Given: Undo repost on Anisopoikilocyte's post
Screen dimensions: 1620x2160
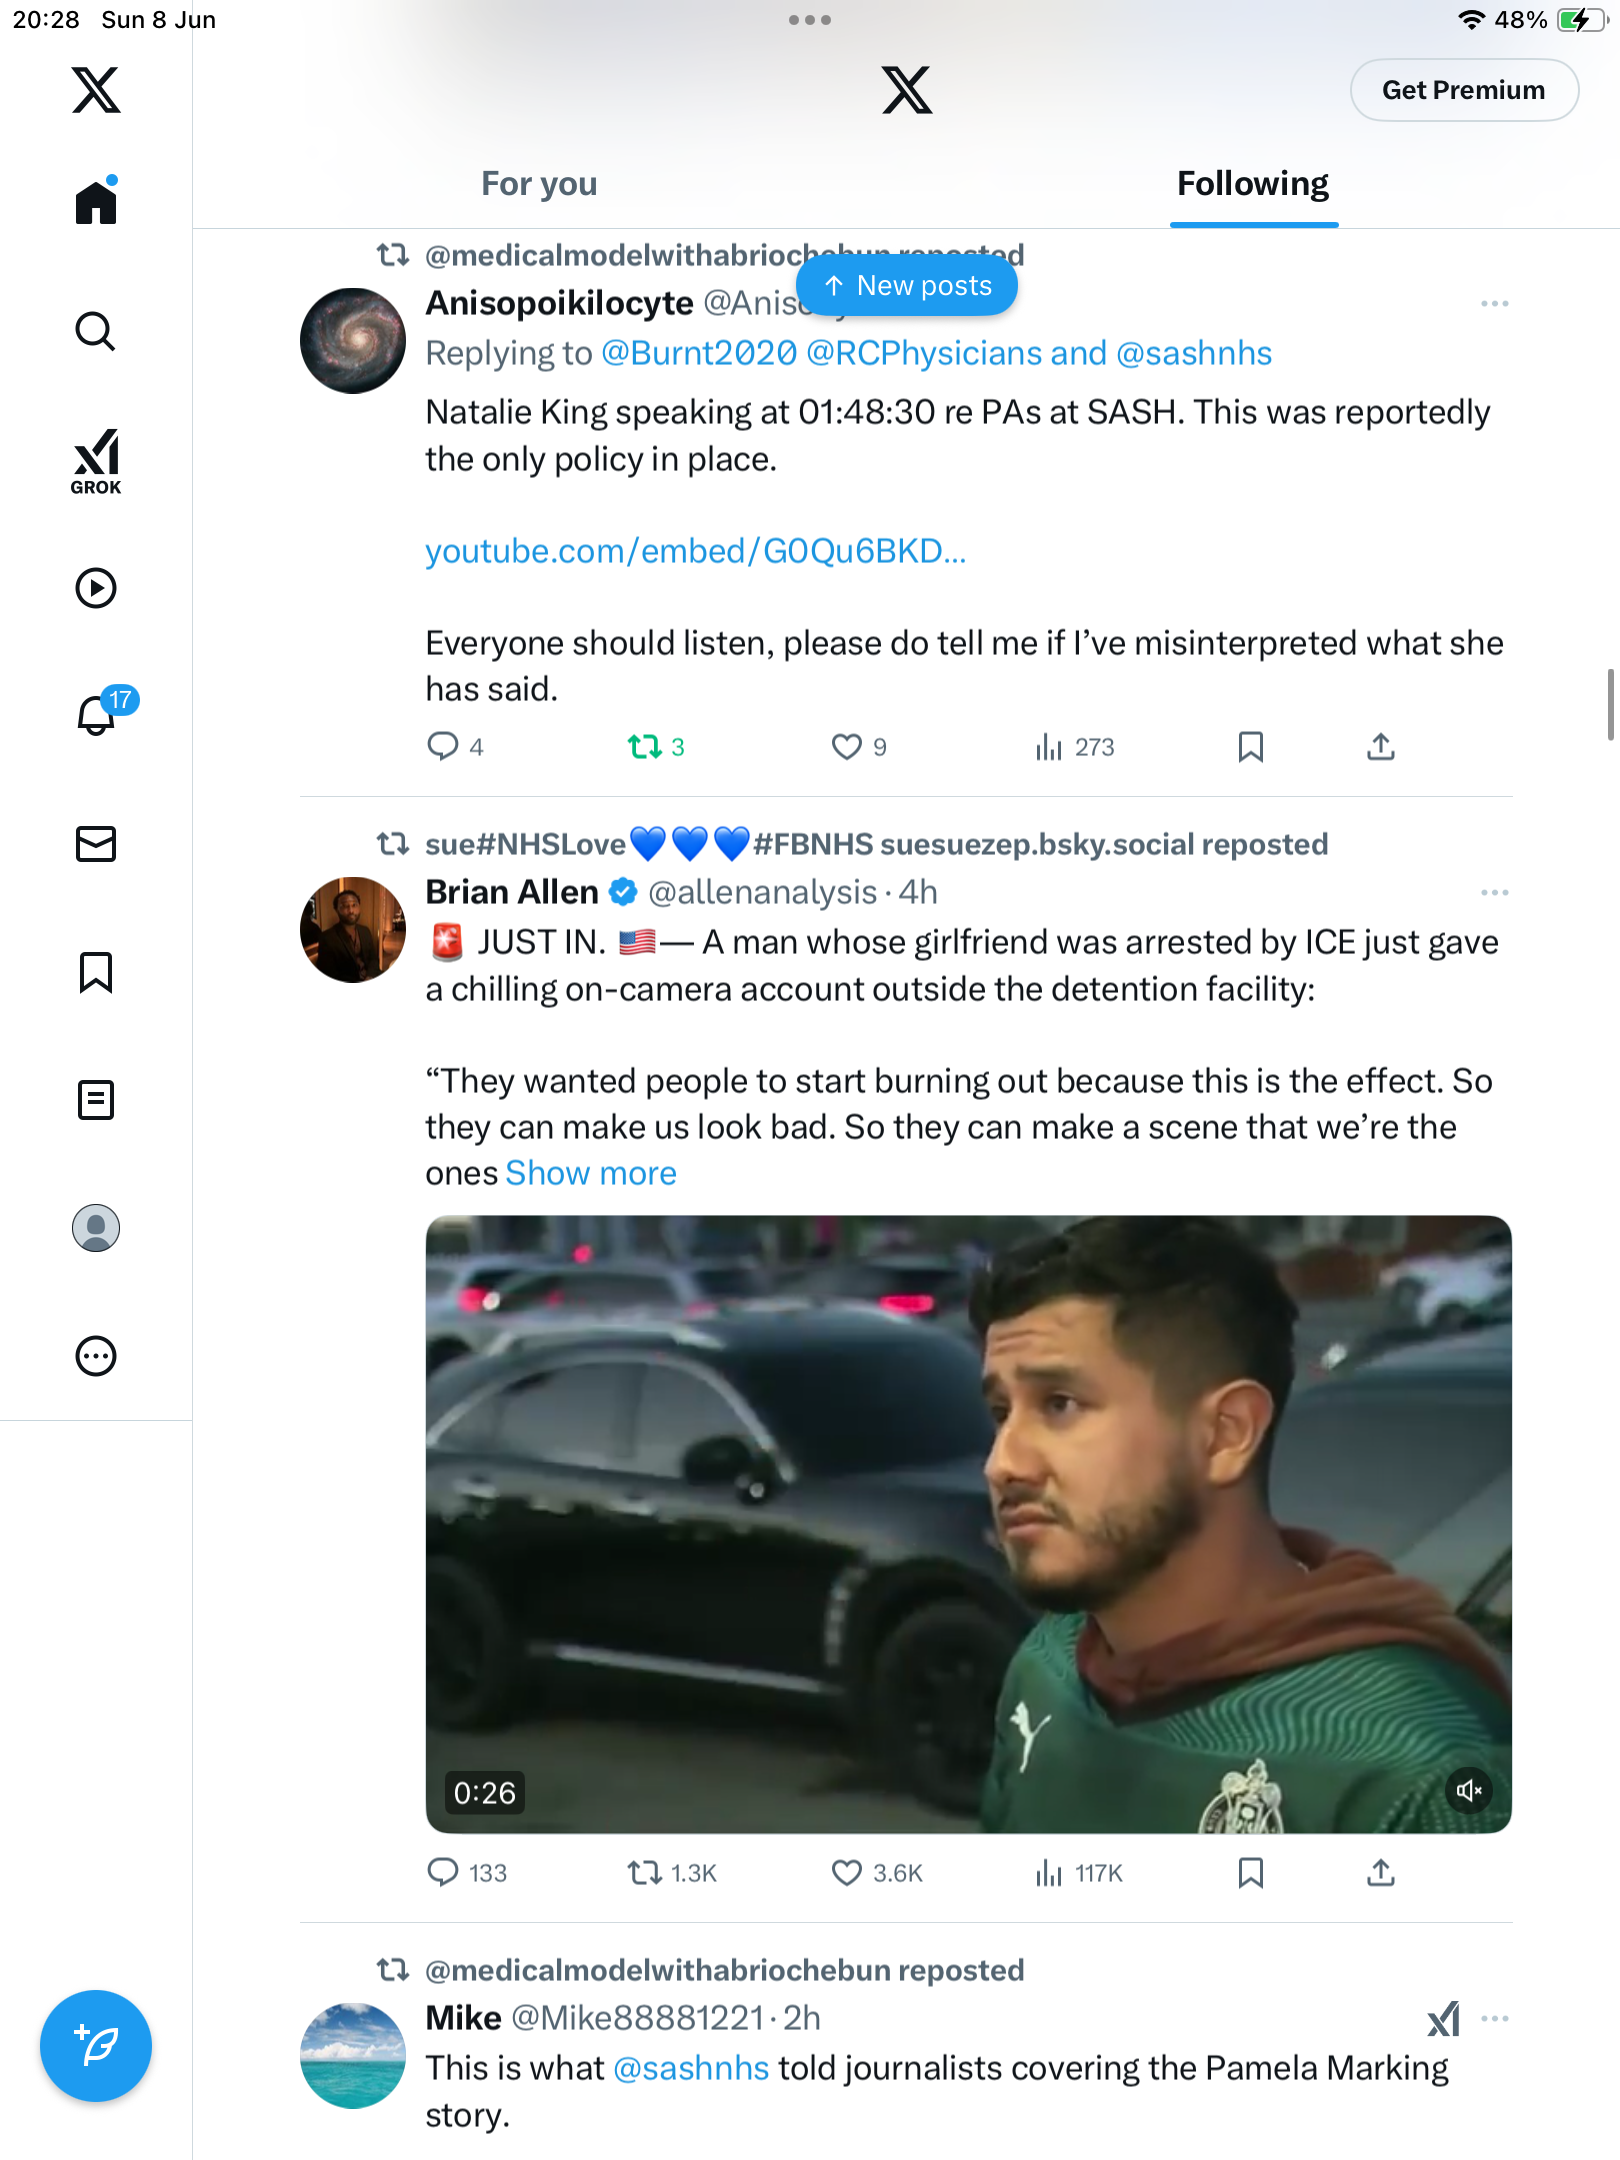Looking at the screenshot, I should click(656, 747).
